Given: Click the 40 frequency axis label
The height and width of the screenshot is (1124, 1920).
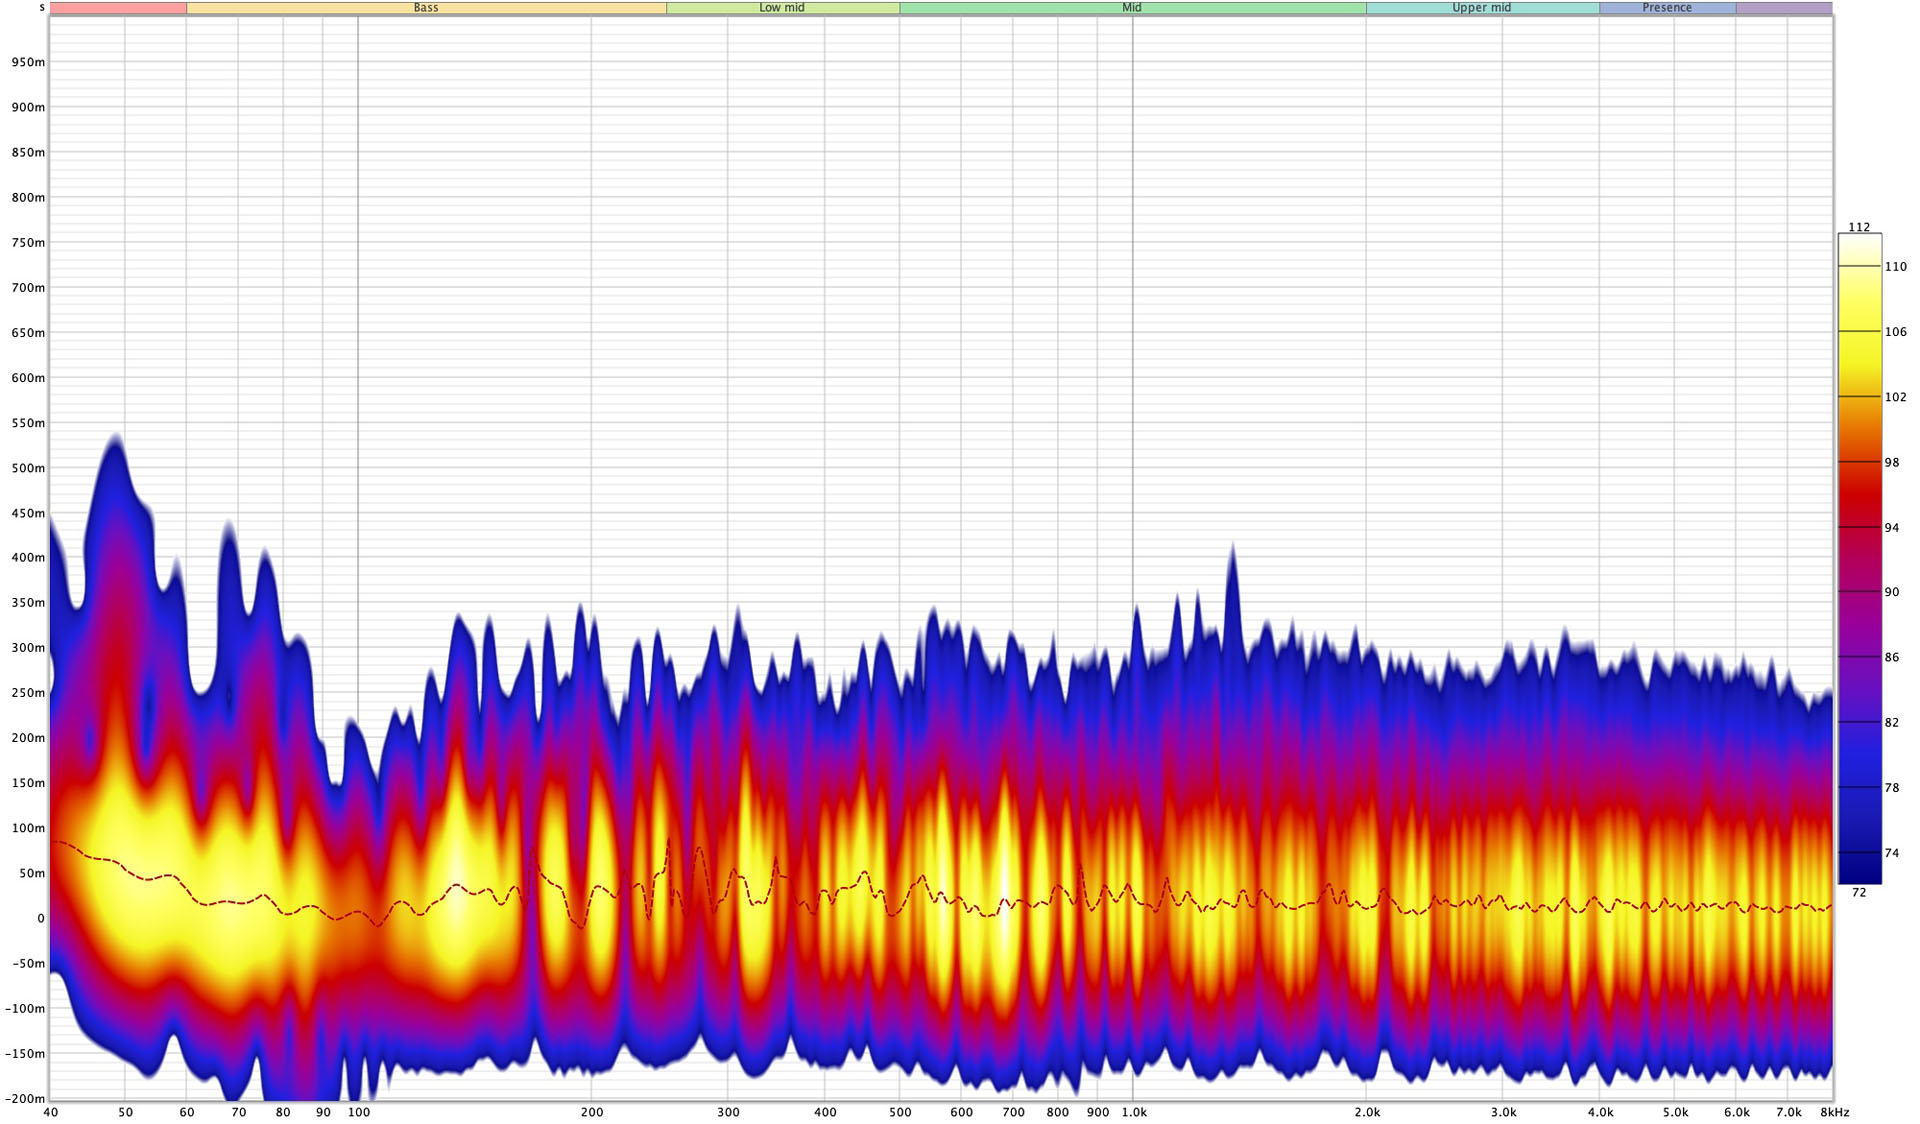Looking at the screenshot, I should 50,1112.
